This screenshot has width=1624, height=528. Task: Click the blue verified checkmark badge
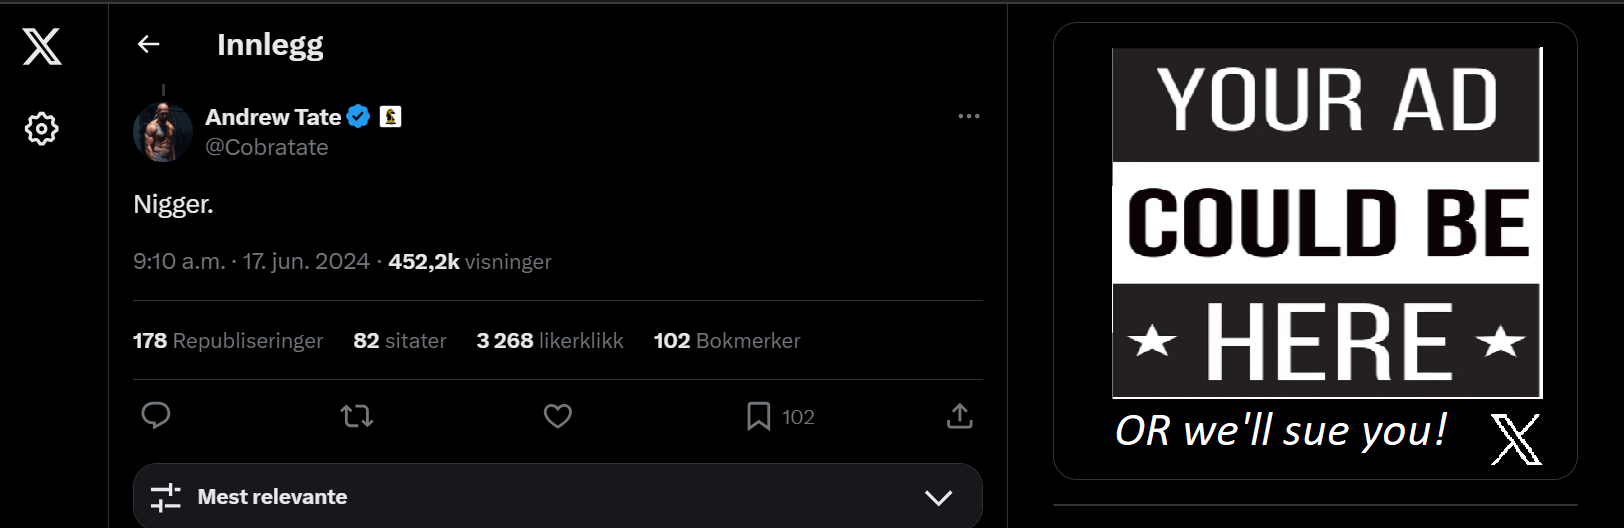click(358, 117)
